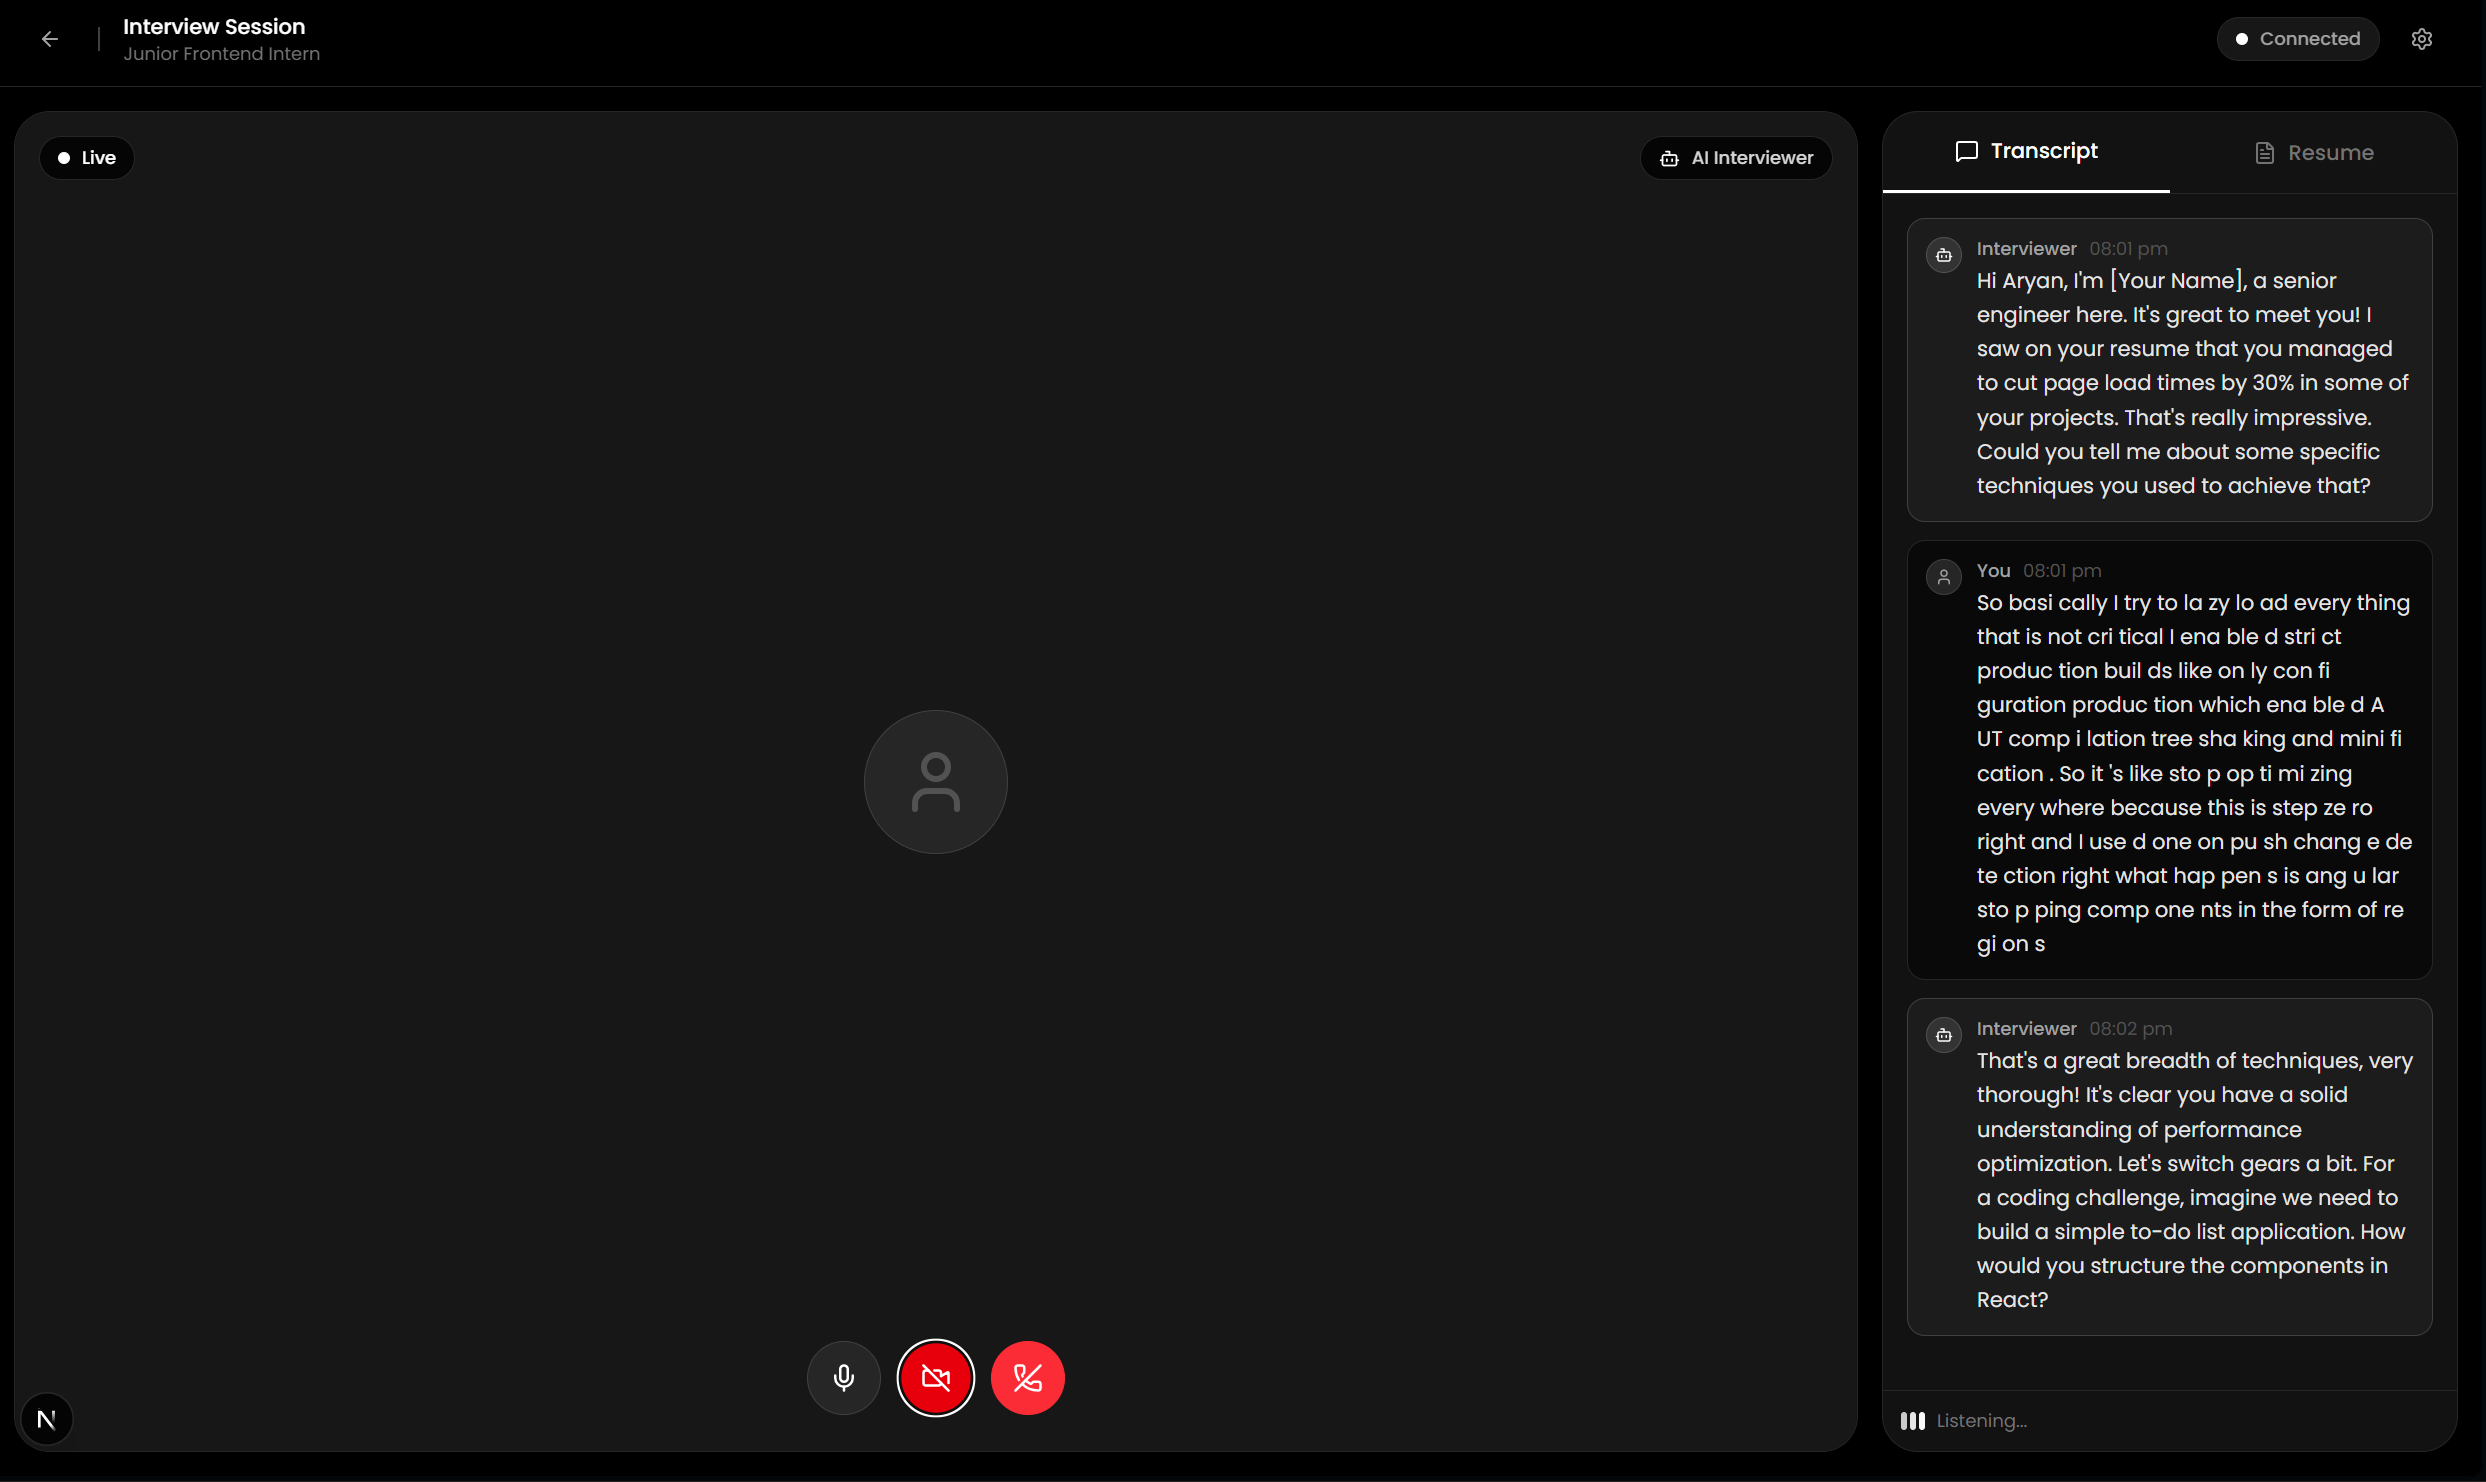
Task: Click the participant avatar placeholder
Action: click(935, 782)
